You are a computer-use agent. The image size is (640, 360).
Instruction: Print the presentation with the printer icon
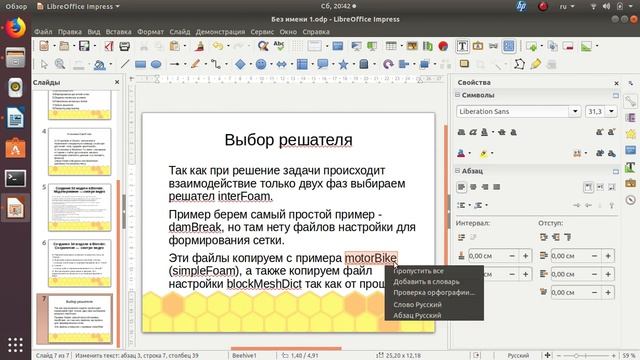[124, 46]
